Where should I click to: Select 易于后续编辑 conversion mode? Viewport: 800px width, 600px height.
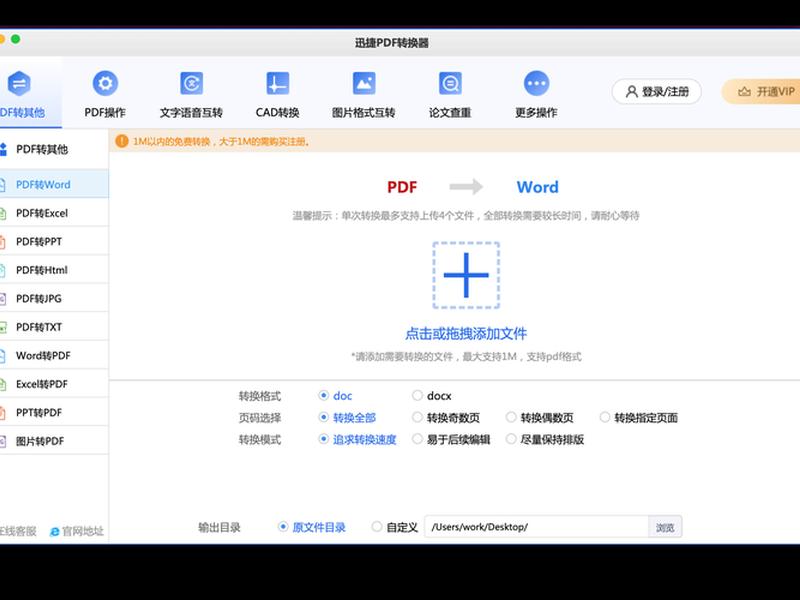tap(417, 439)
